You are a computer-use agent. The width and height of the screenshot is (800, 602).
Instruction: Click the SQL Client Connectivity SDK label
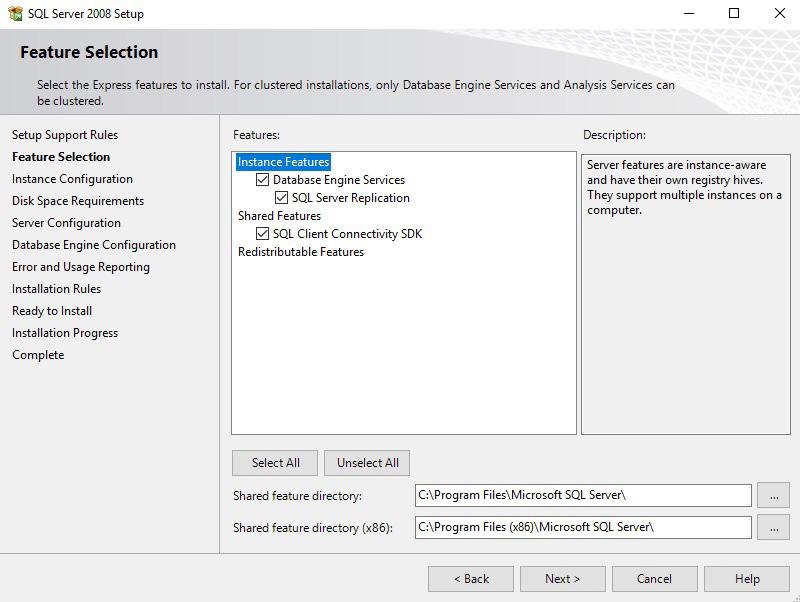[347, 234]
